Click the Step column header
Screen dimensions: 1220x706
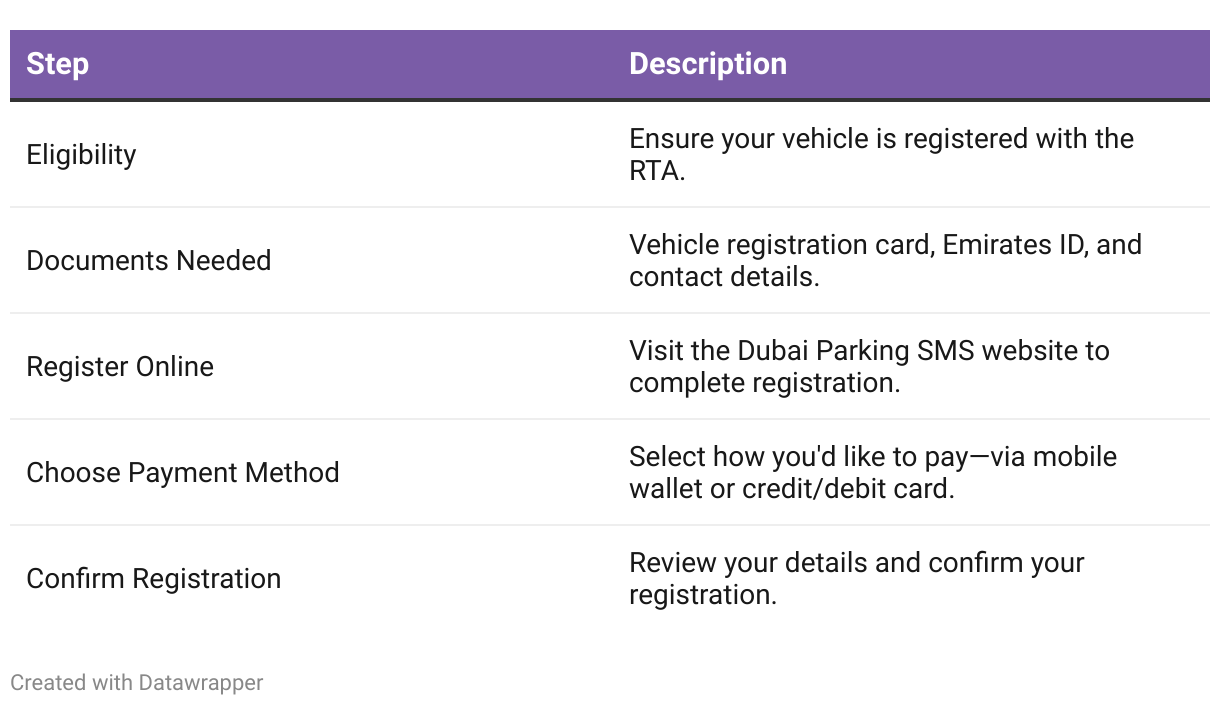(x=58, y=64)
